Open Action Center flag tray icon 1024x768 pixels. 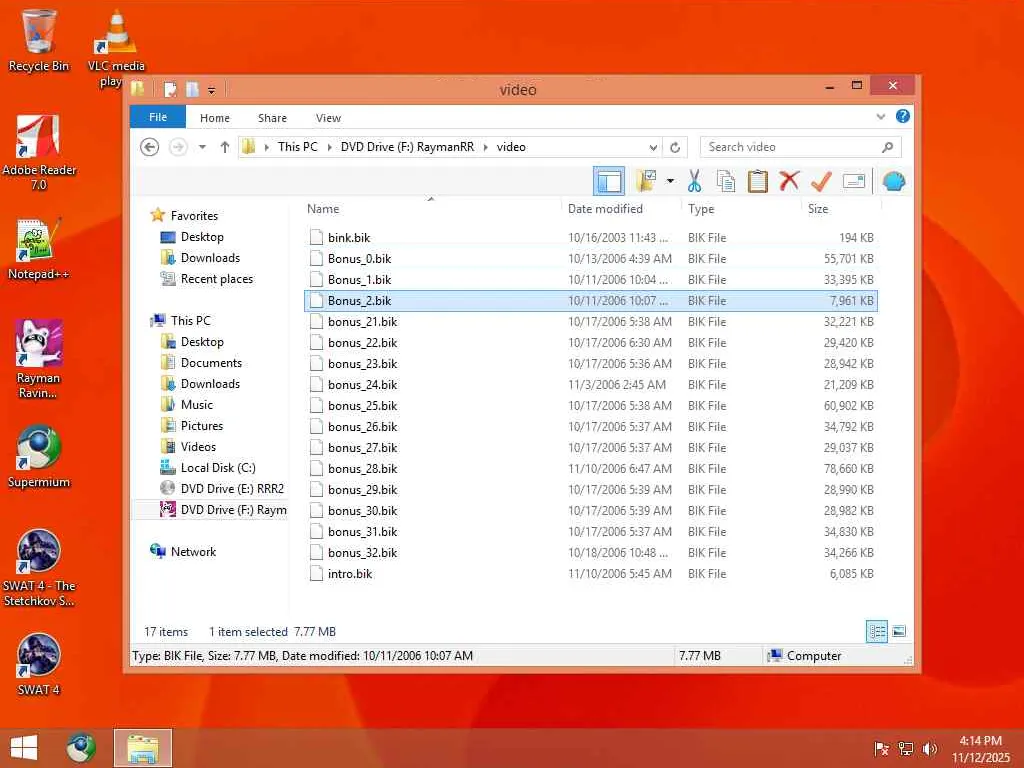881,748
